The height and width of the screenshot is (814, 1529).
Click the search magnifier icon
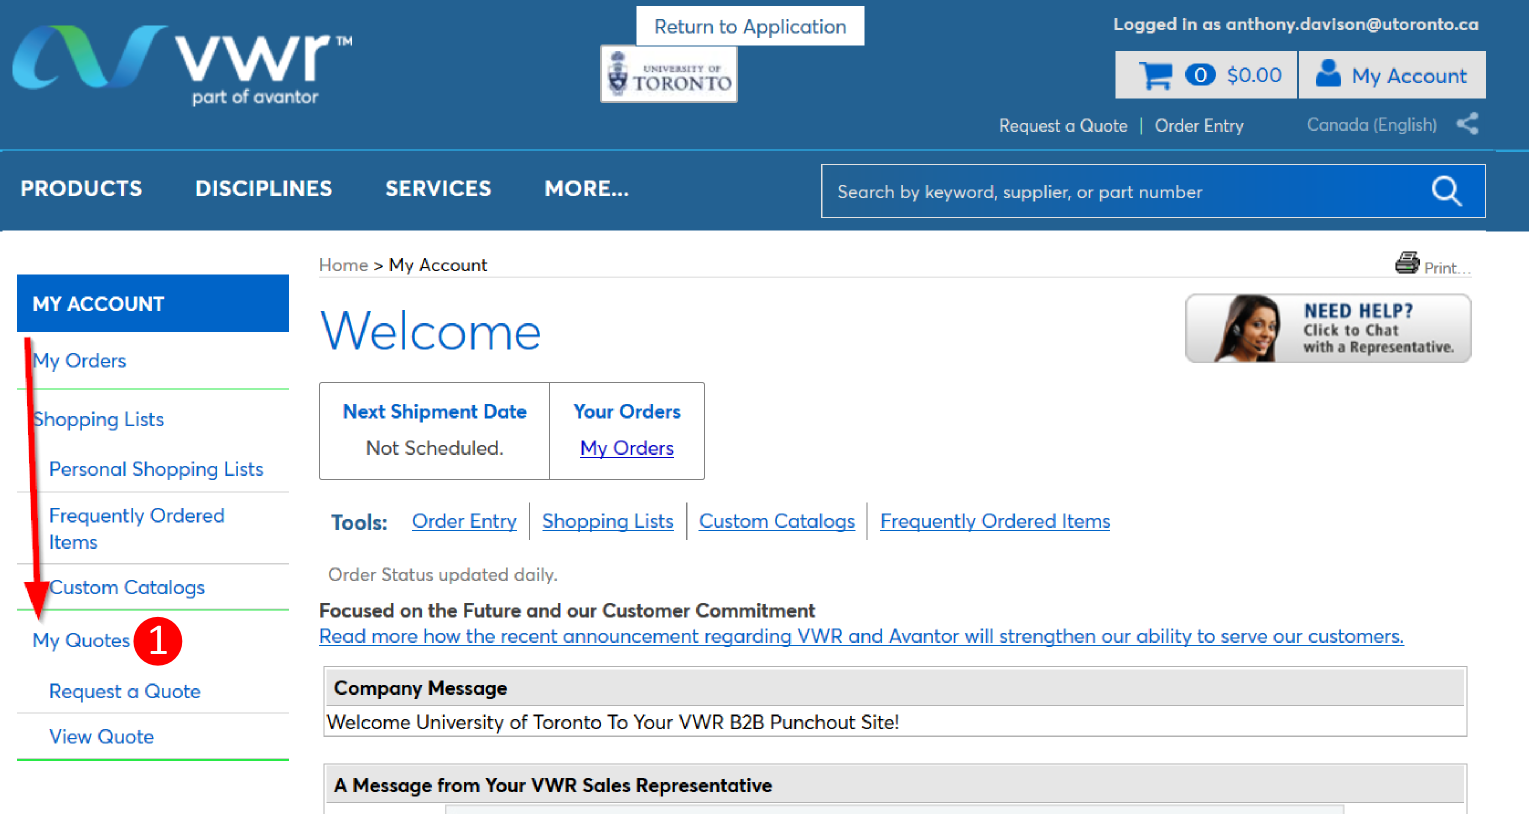[1446, 191]
